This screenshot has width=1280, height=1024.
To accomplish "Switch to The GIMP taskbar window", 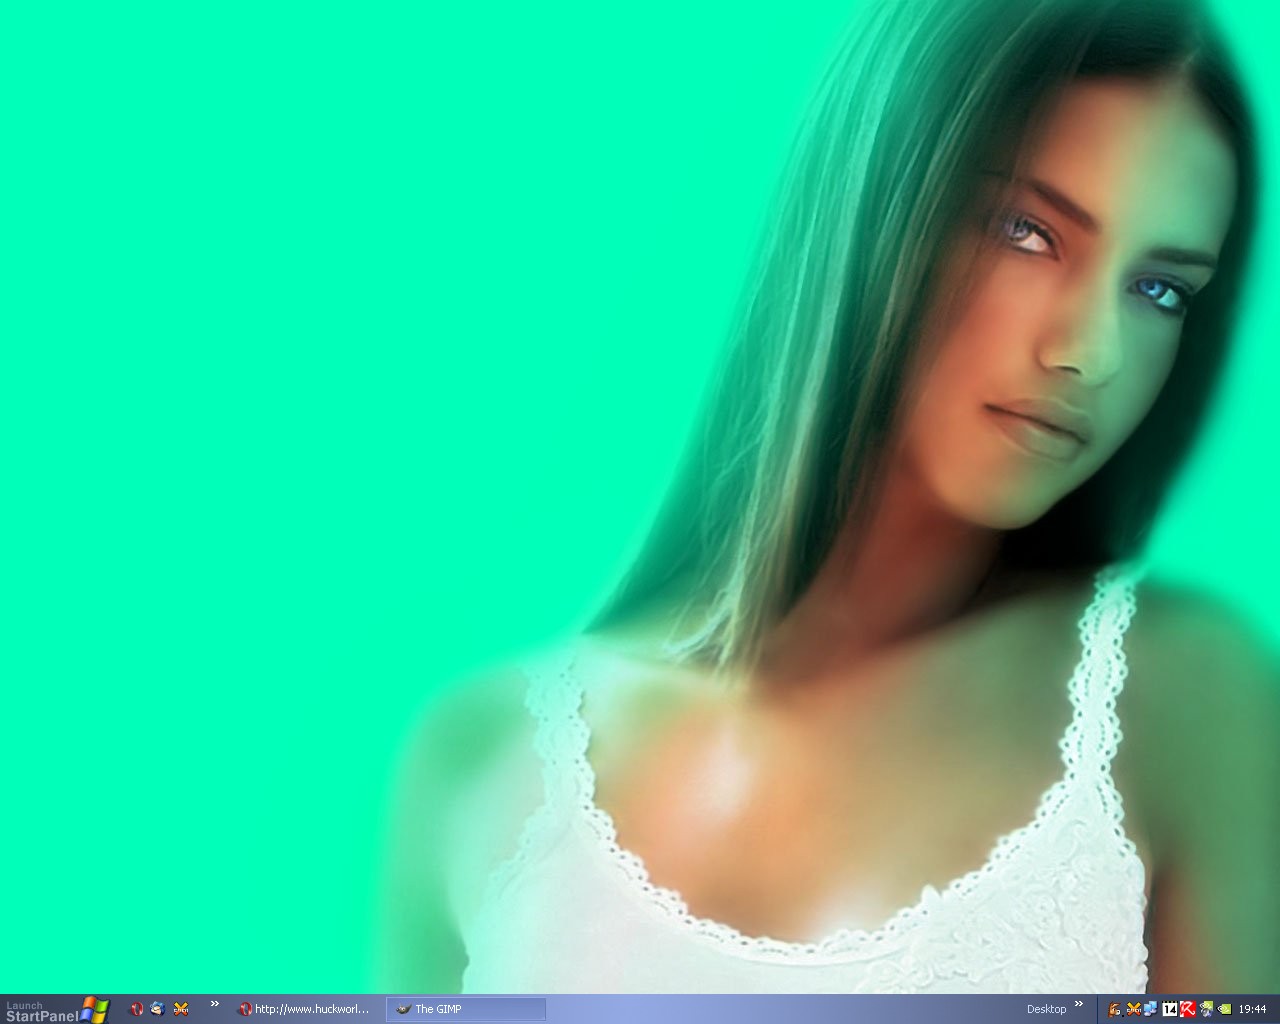I will coord(466,1009).
